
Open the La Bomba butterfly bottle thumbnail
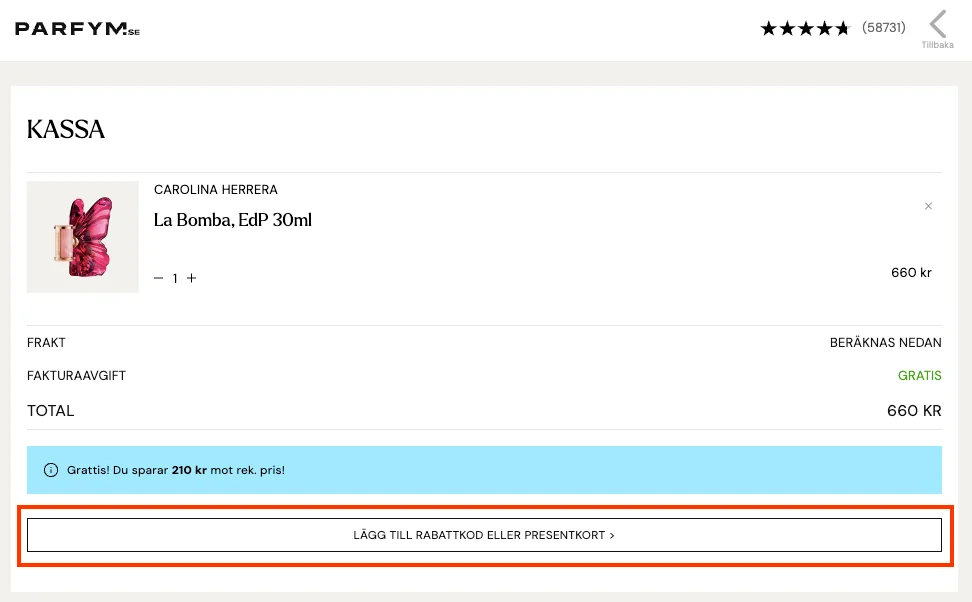pyautogui.click(x=83, y=237)
